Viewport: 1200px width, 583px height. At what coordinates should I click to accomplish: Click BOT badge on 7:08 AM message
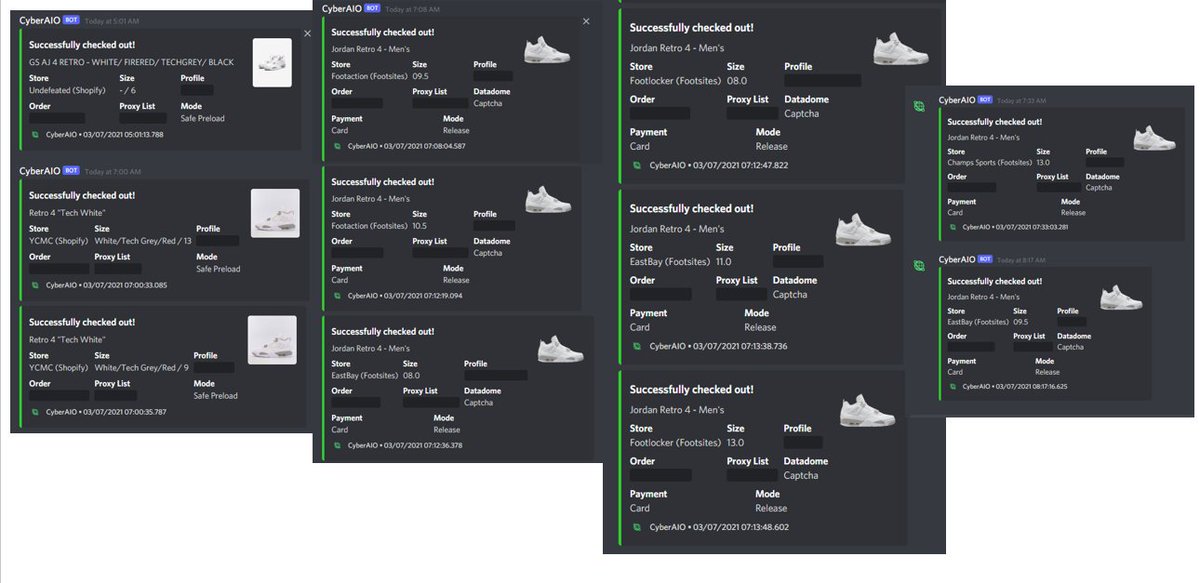click(x=374, y=8)
